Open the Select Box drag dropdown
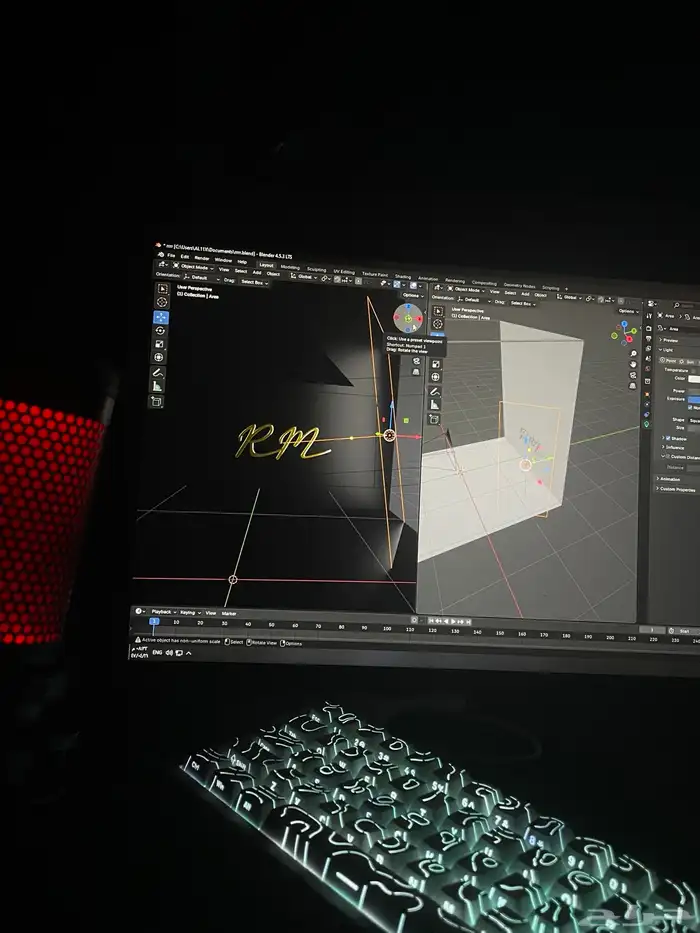Screen dimensions: 700x933 click(253, 282)
